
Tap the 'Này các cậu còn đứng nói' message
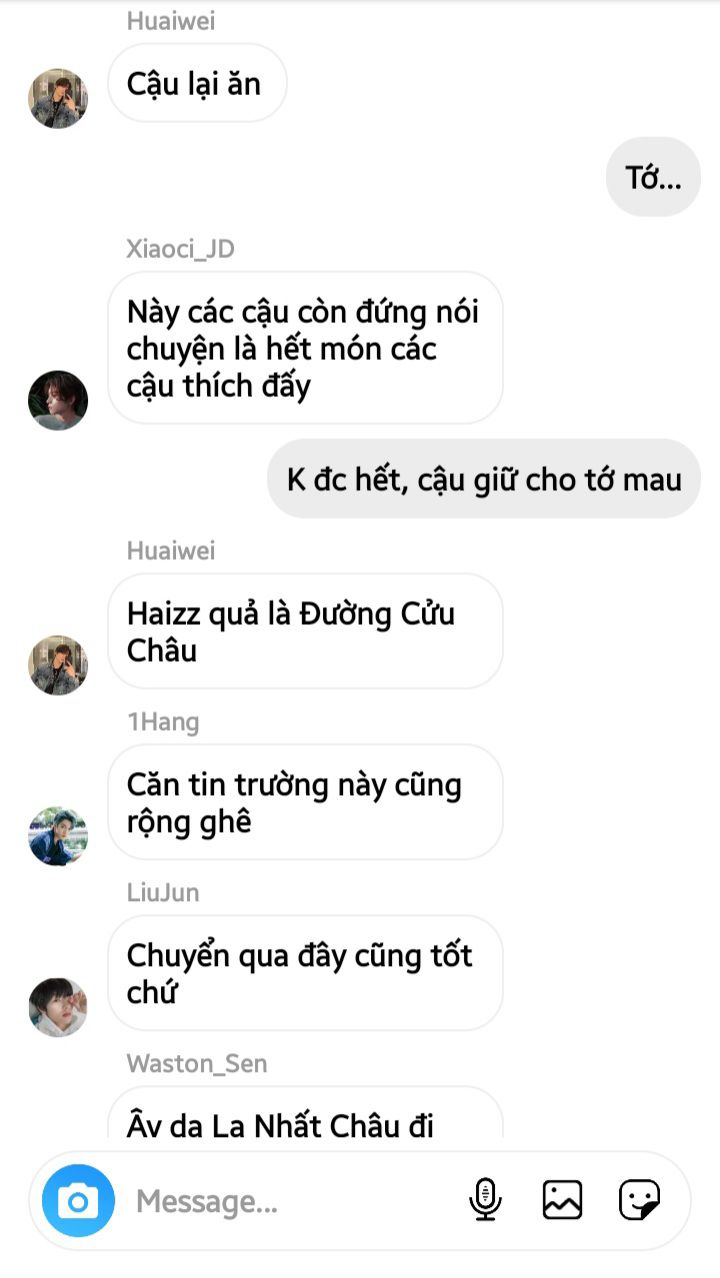pos(305,348)
